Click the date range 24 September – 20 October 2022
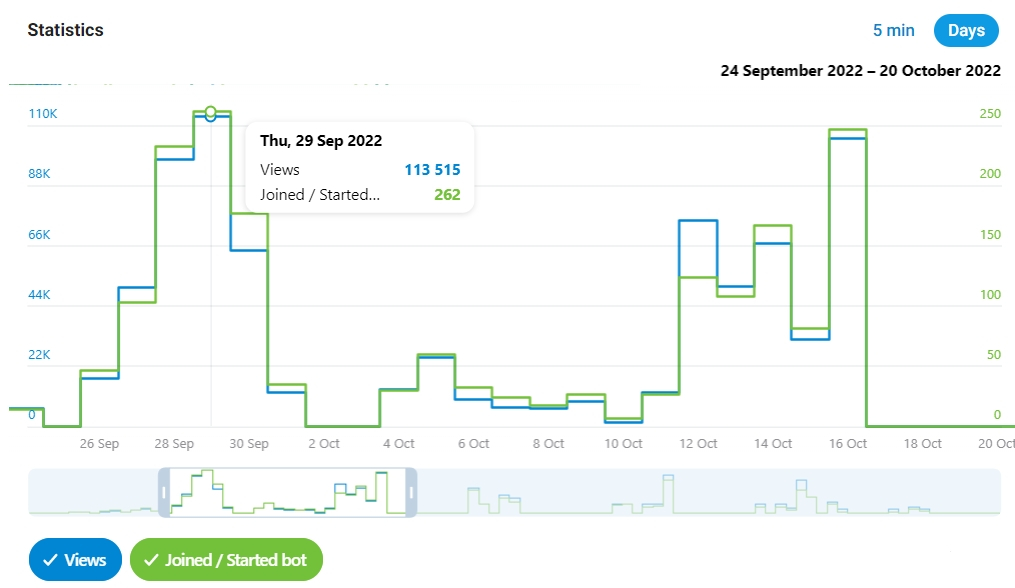This screenshot has width=1015, height=588. (860, 71)
